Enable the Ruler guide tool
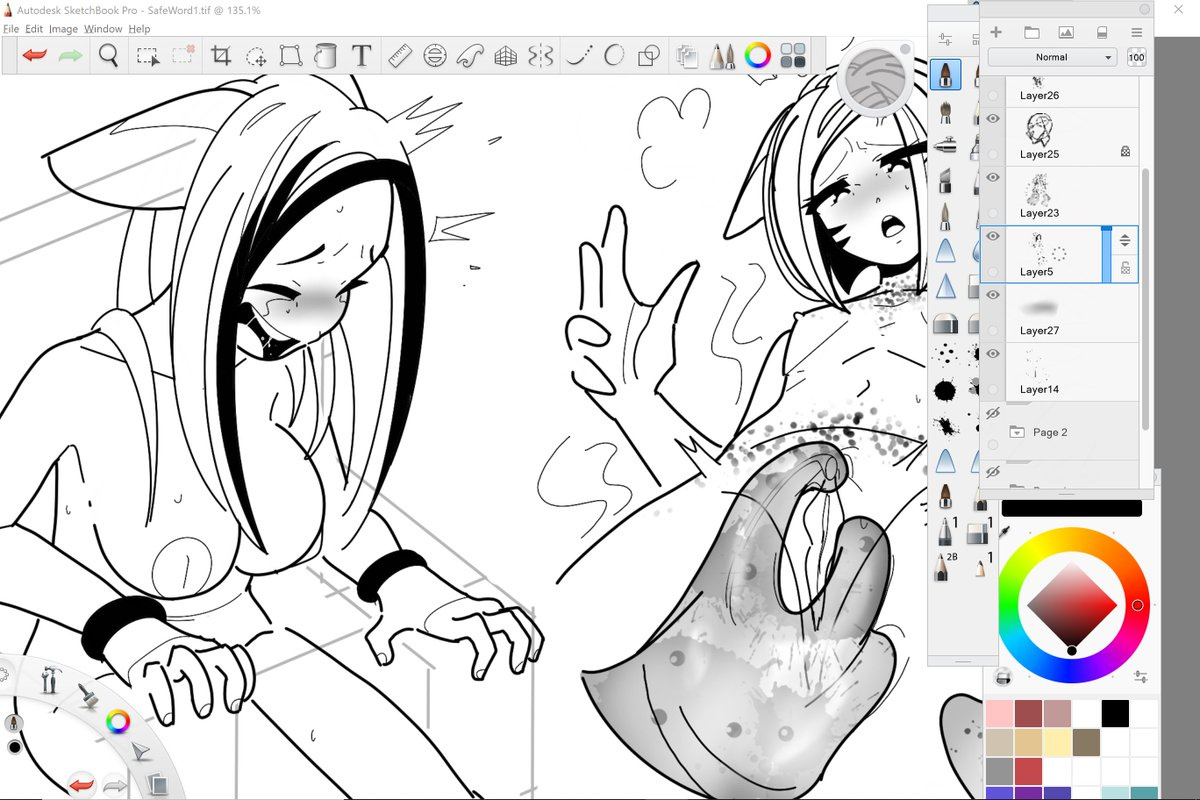 [x=400, y=56]
